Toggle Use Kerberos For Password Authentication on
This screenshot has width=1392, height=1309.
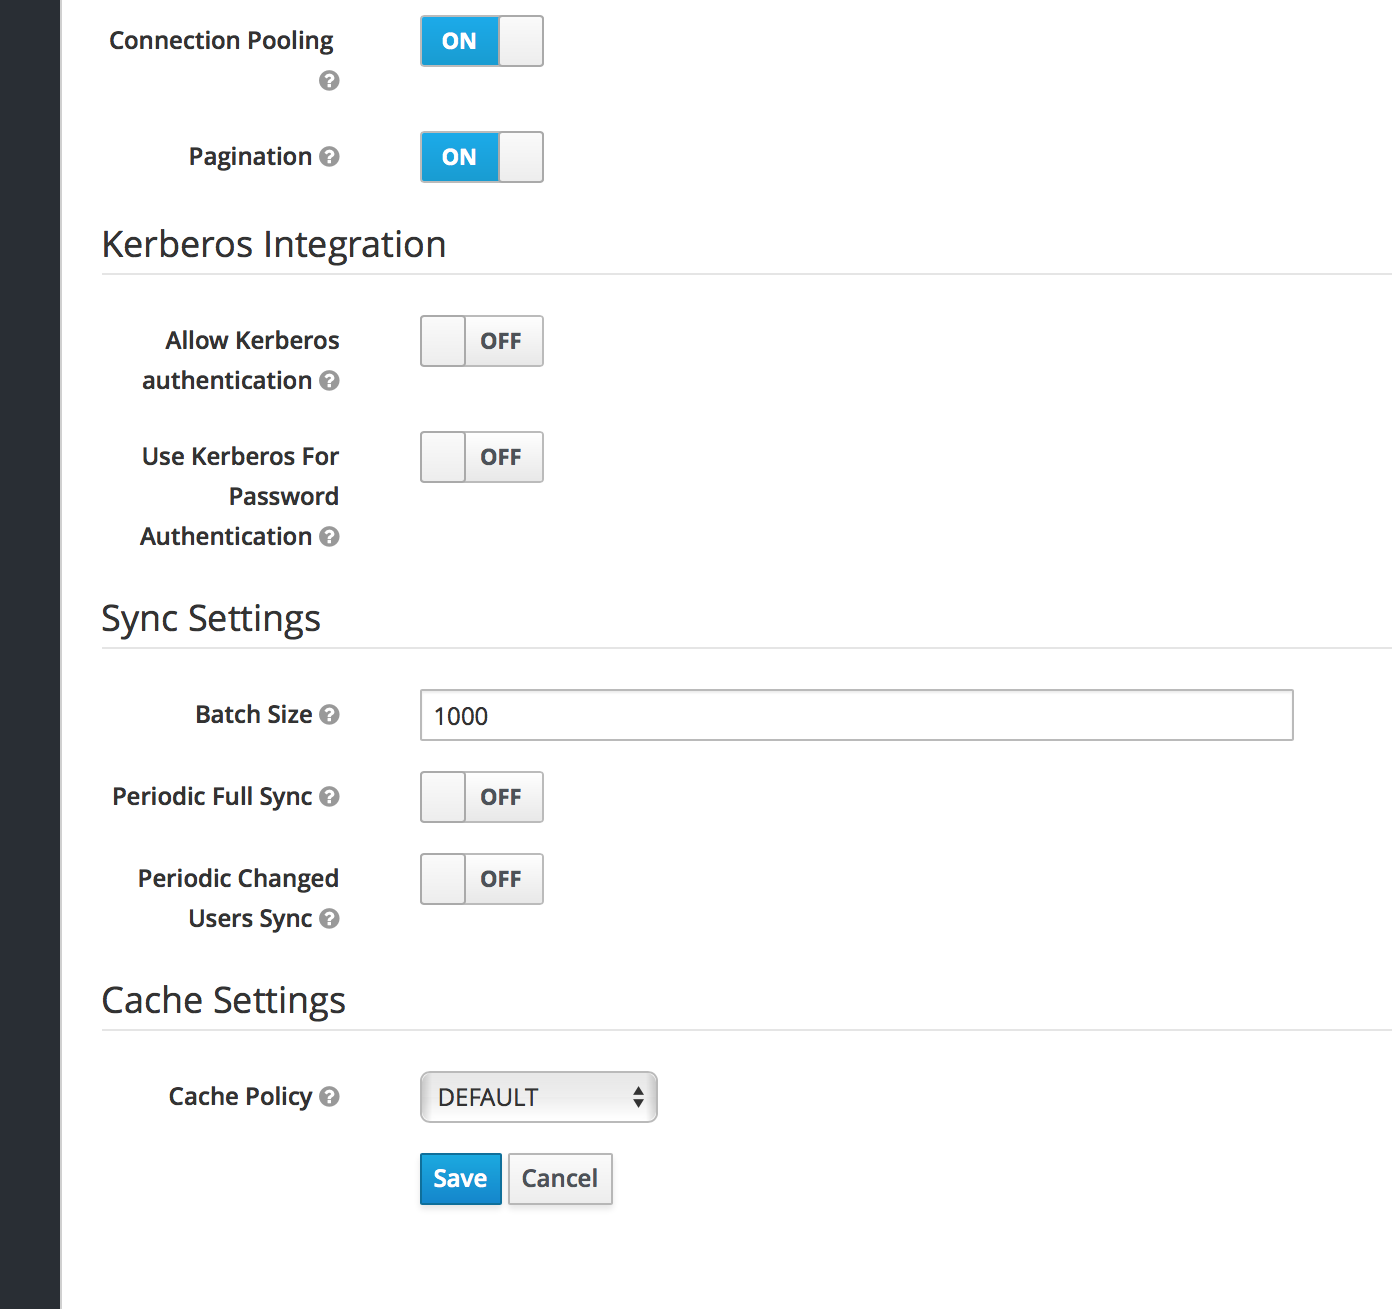click(481, 457)
